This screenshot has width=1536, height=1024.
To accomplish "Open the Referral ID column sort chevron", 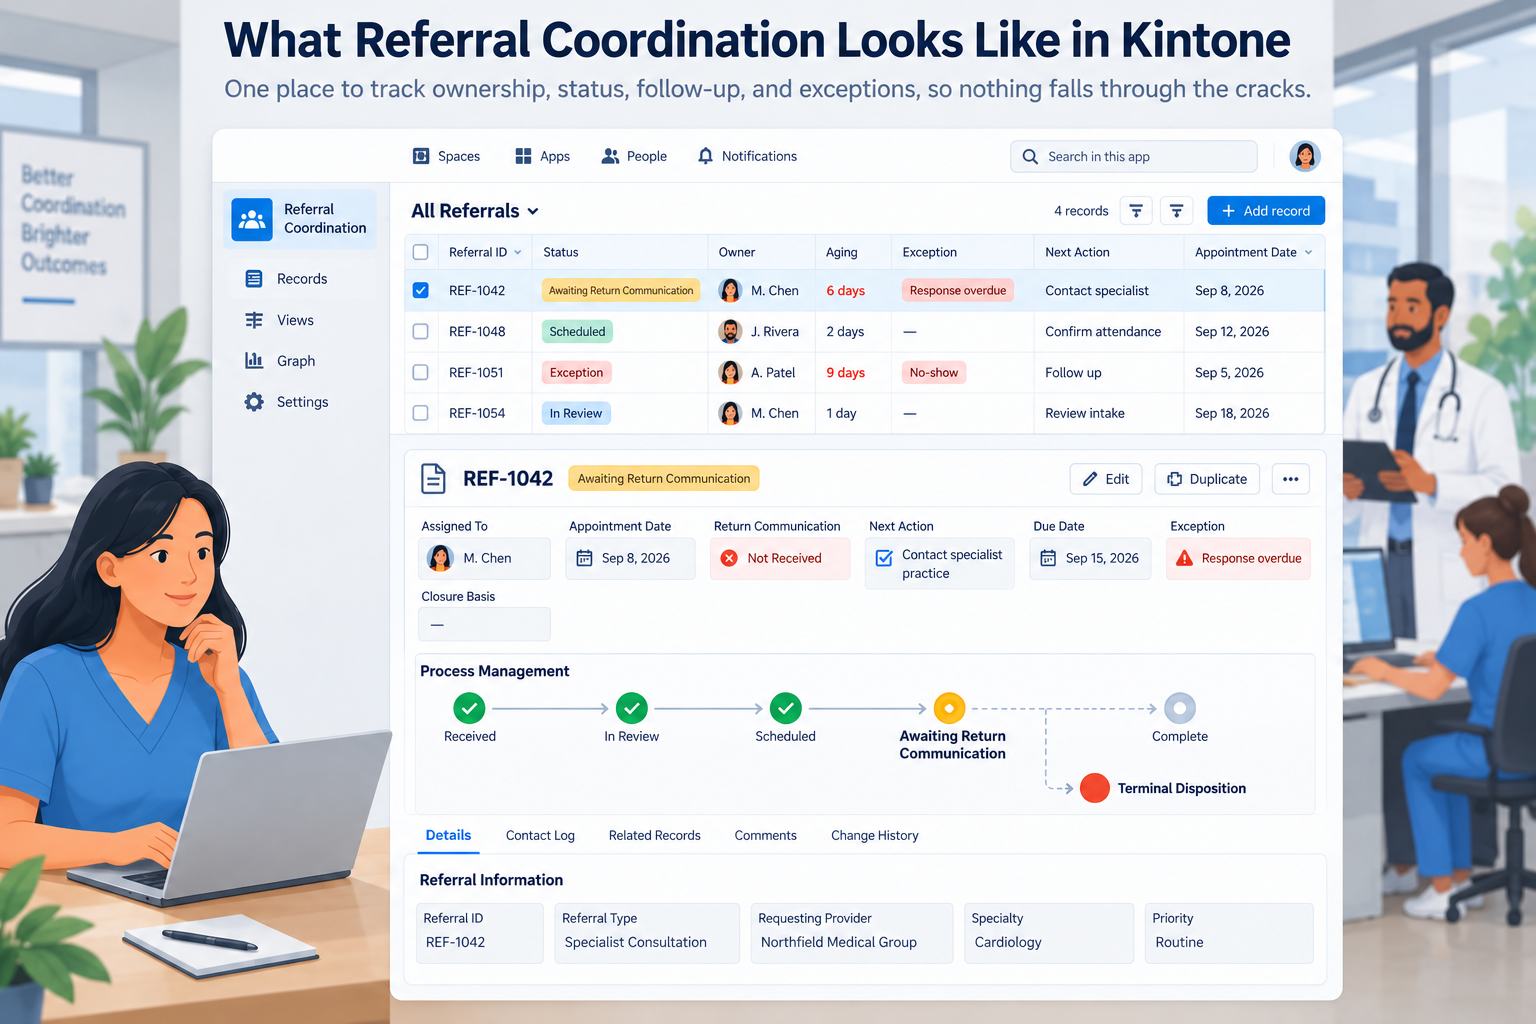I will click(518, 252).
